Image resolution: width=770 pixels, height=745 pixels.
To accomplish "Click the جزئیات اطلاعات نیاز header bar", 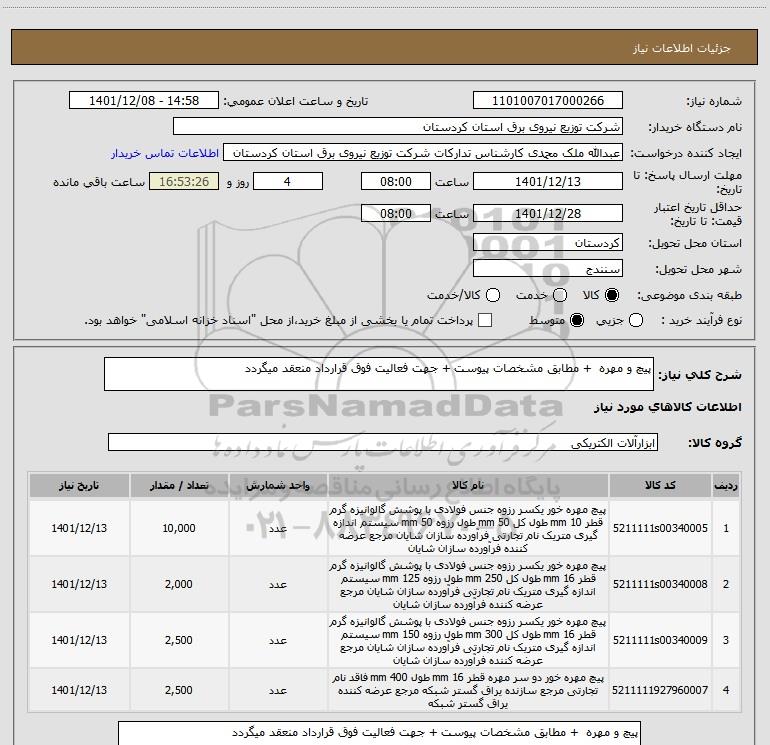I will (384, 47).
